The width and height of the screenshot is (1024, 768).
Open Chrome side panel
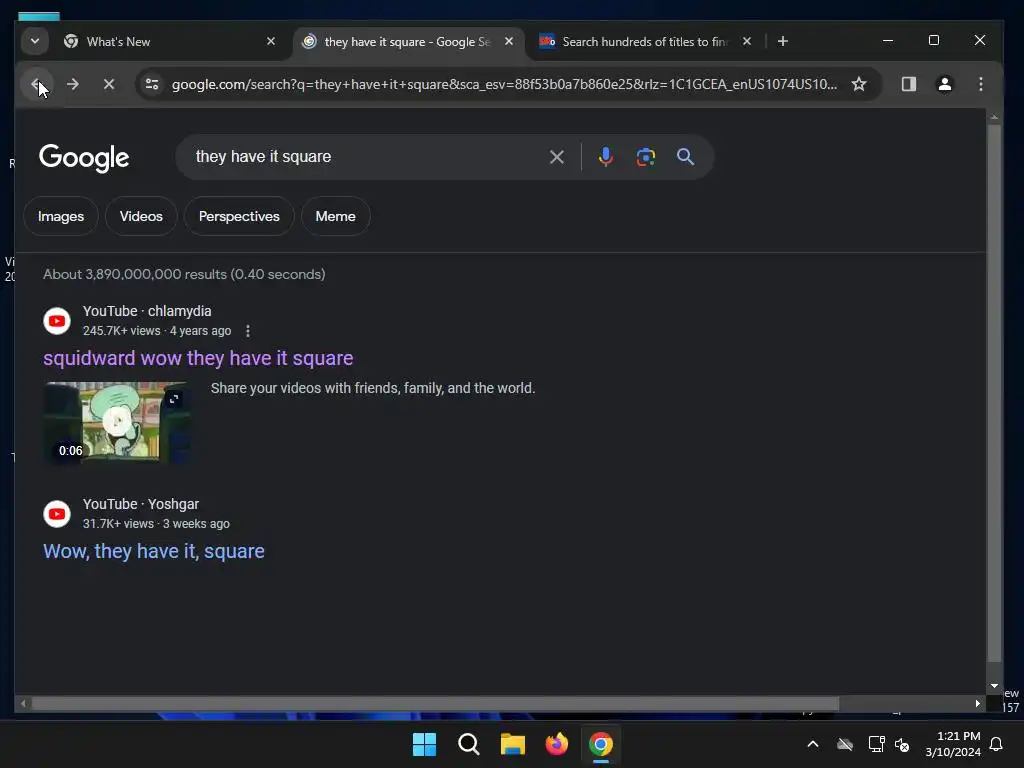click(908, 84)
